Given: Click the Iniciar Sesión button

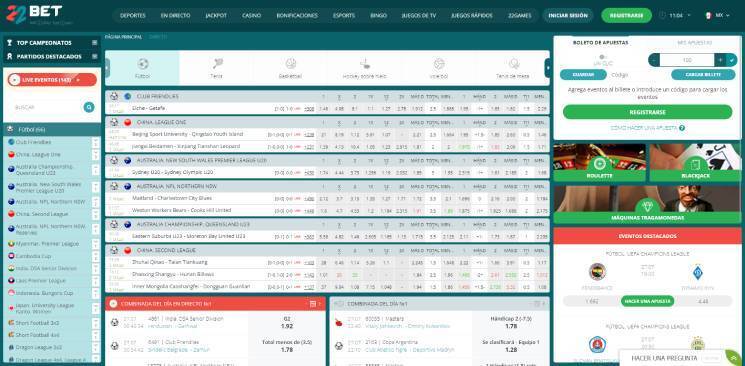Looking at the screenshot, I should point(568,15).
